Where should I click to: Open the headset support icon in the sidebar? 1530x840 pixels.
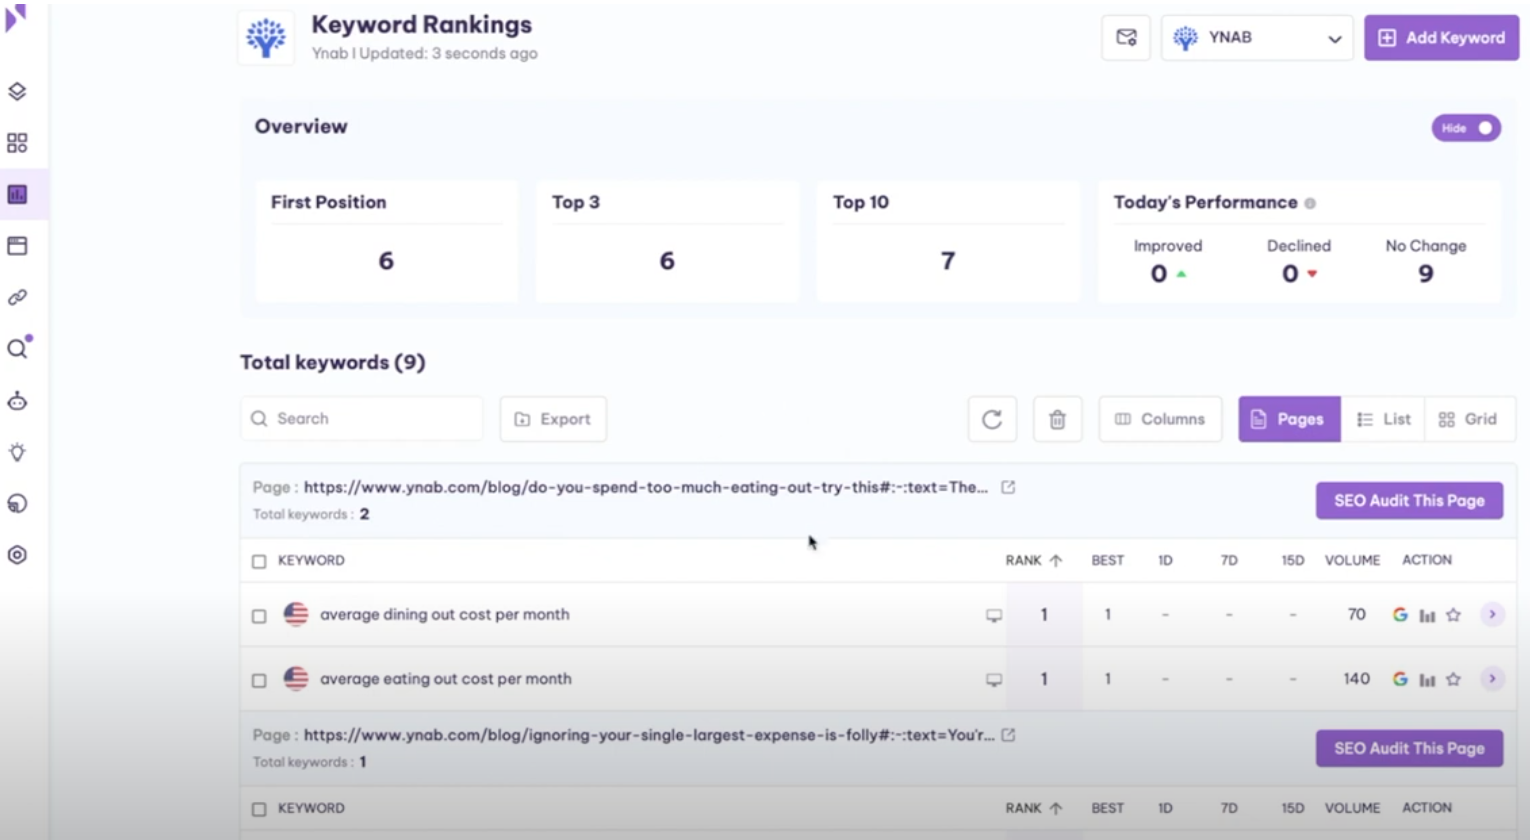pos(17,503)
